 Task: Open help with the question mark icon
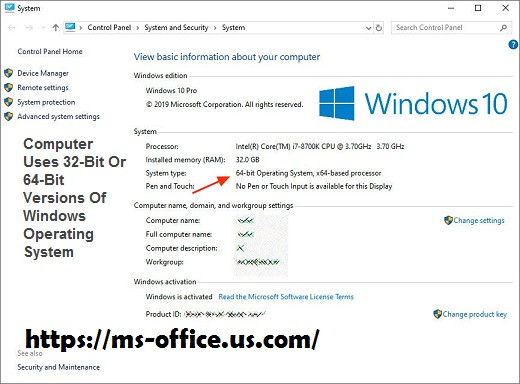[x=513, y=44]
